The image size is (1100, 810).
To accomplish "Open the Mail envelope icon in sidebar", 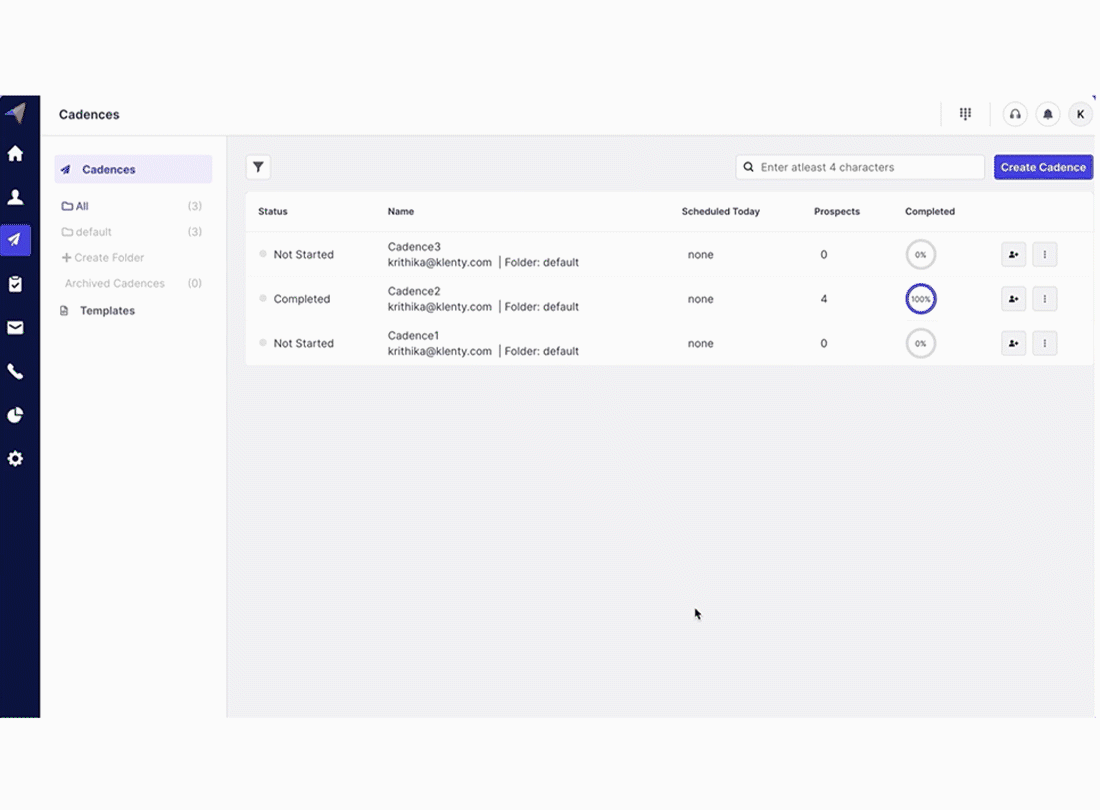I will coord(15,328).
